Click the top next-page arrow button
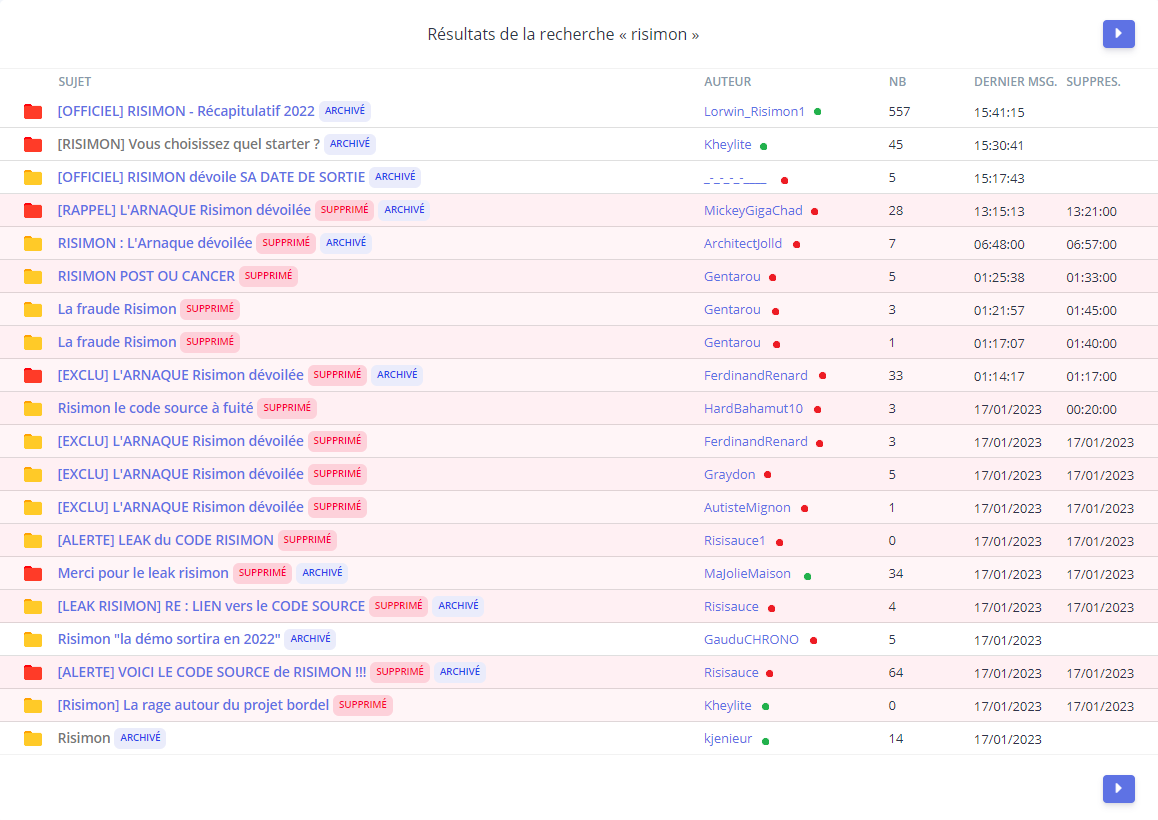 [1118, 34]
